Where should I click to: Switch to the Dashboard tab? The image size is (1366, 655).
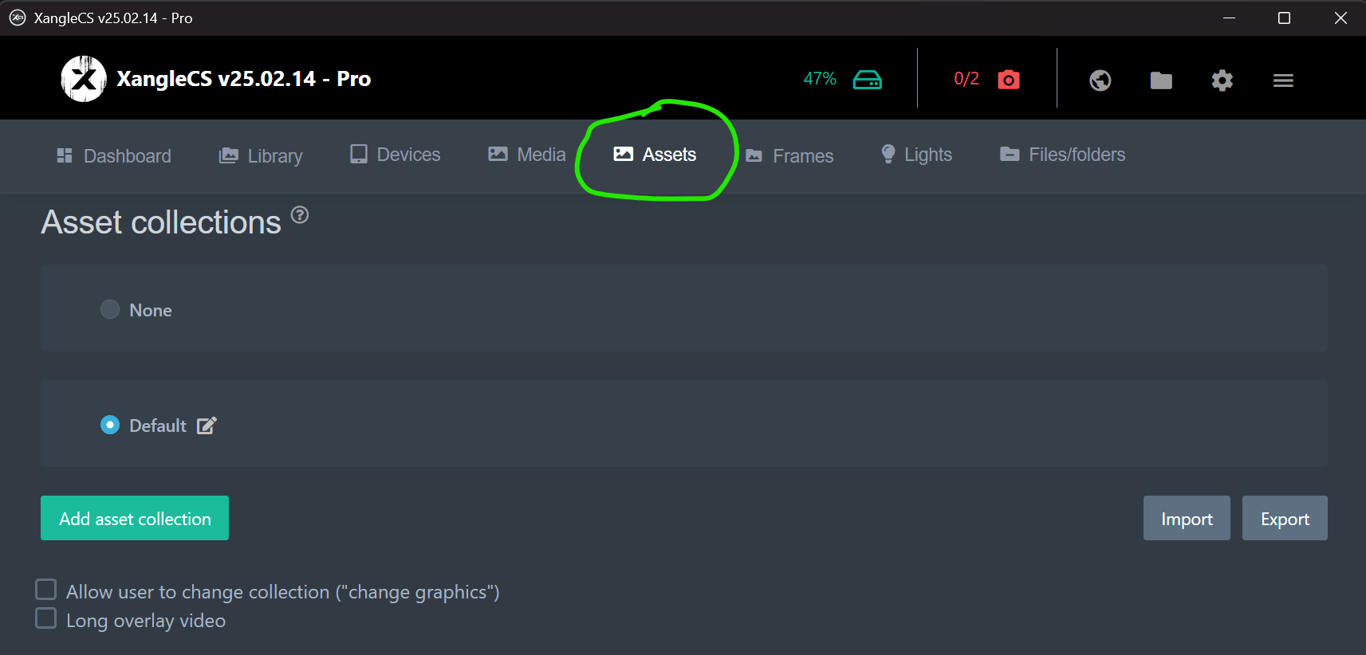coord(113,156)
